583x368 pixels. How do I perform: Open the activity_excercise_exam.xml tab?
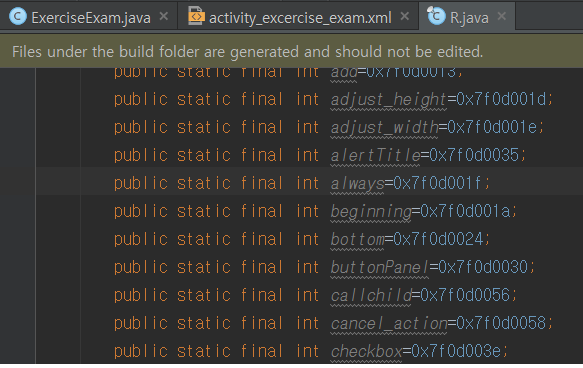pyautogui.click(x=299, y=17)
